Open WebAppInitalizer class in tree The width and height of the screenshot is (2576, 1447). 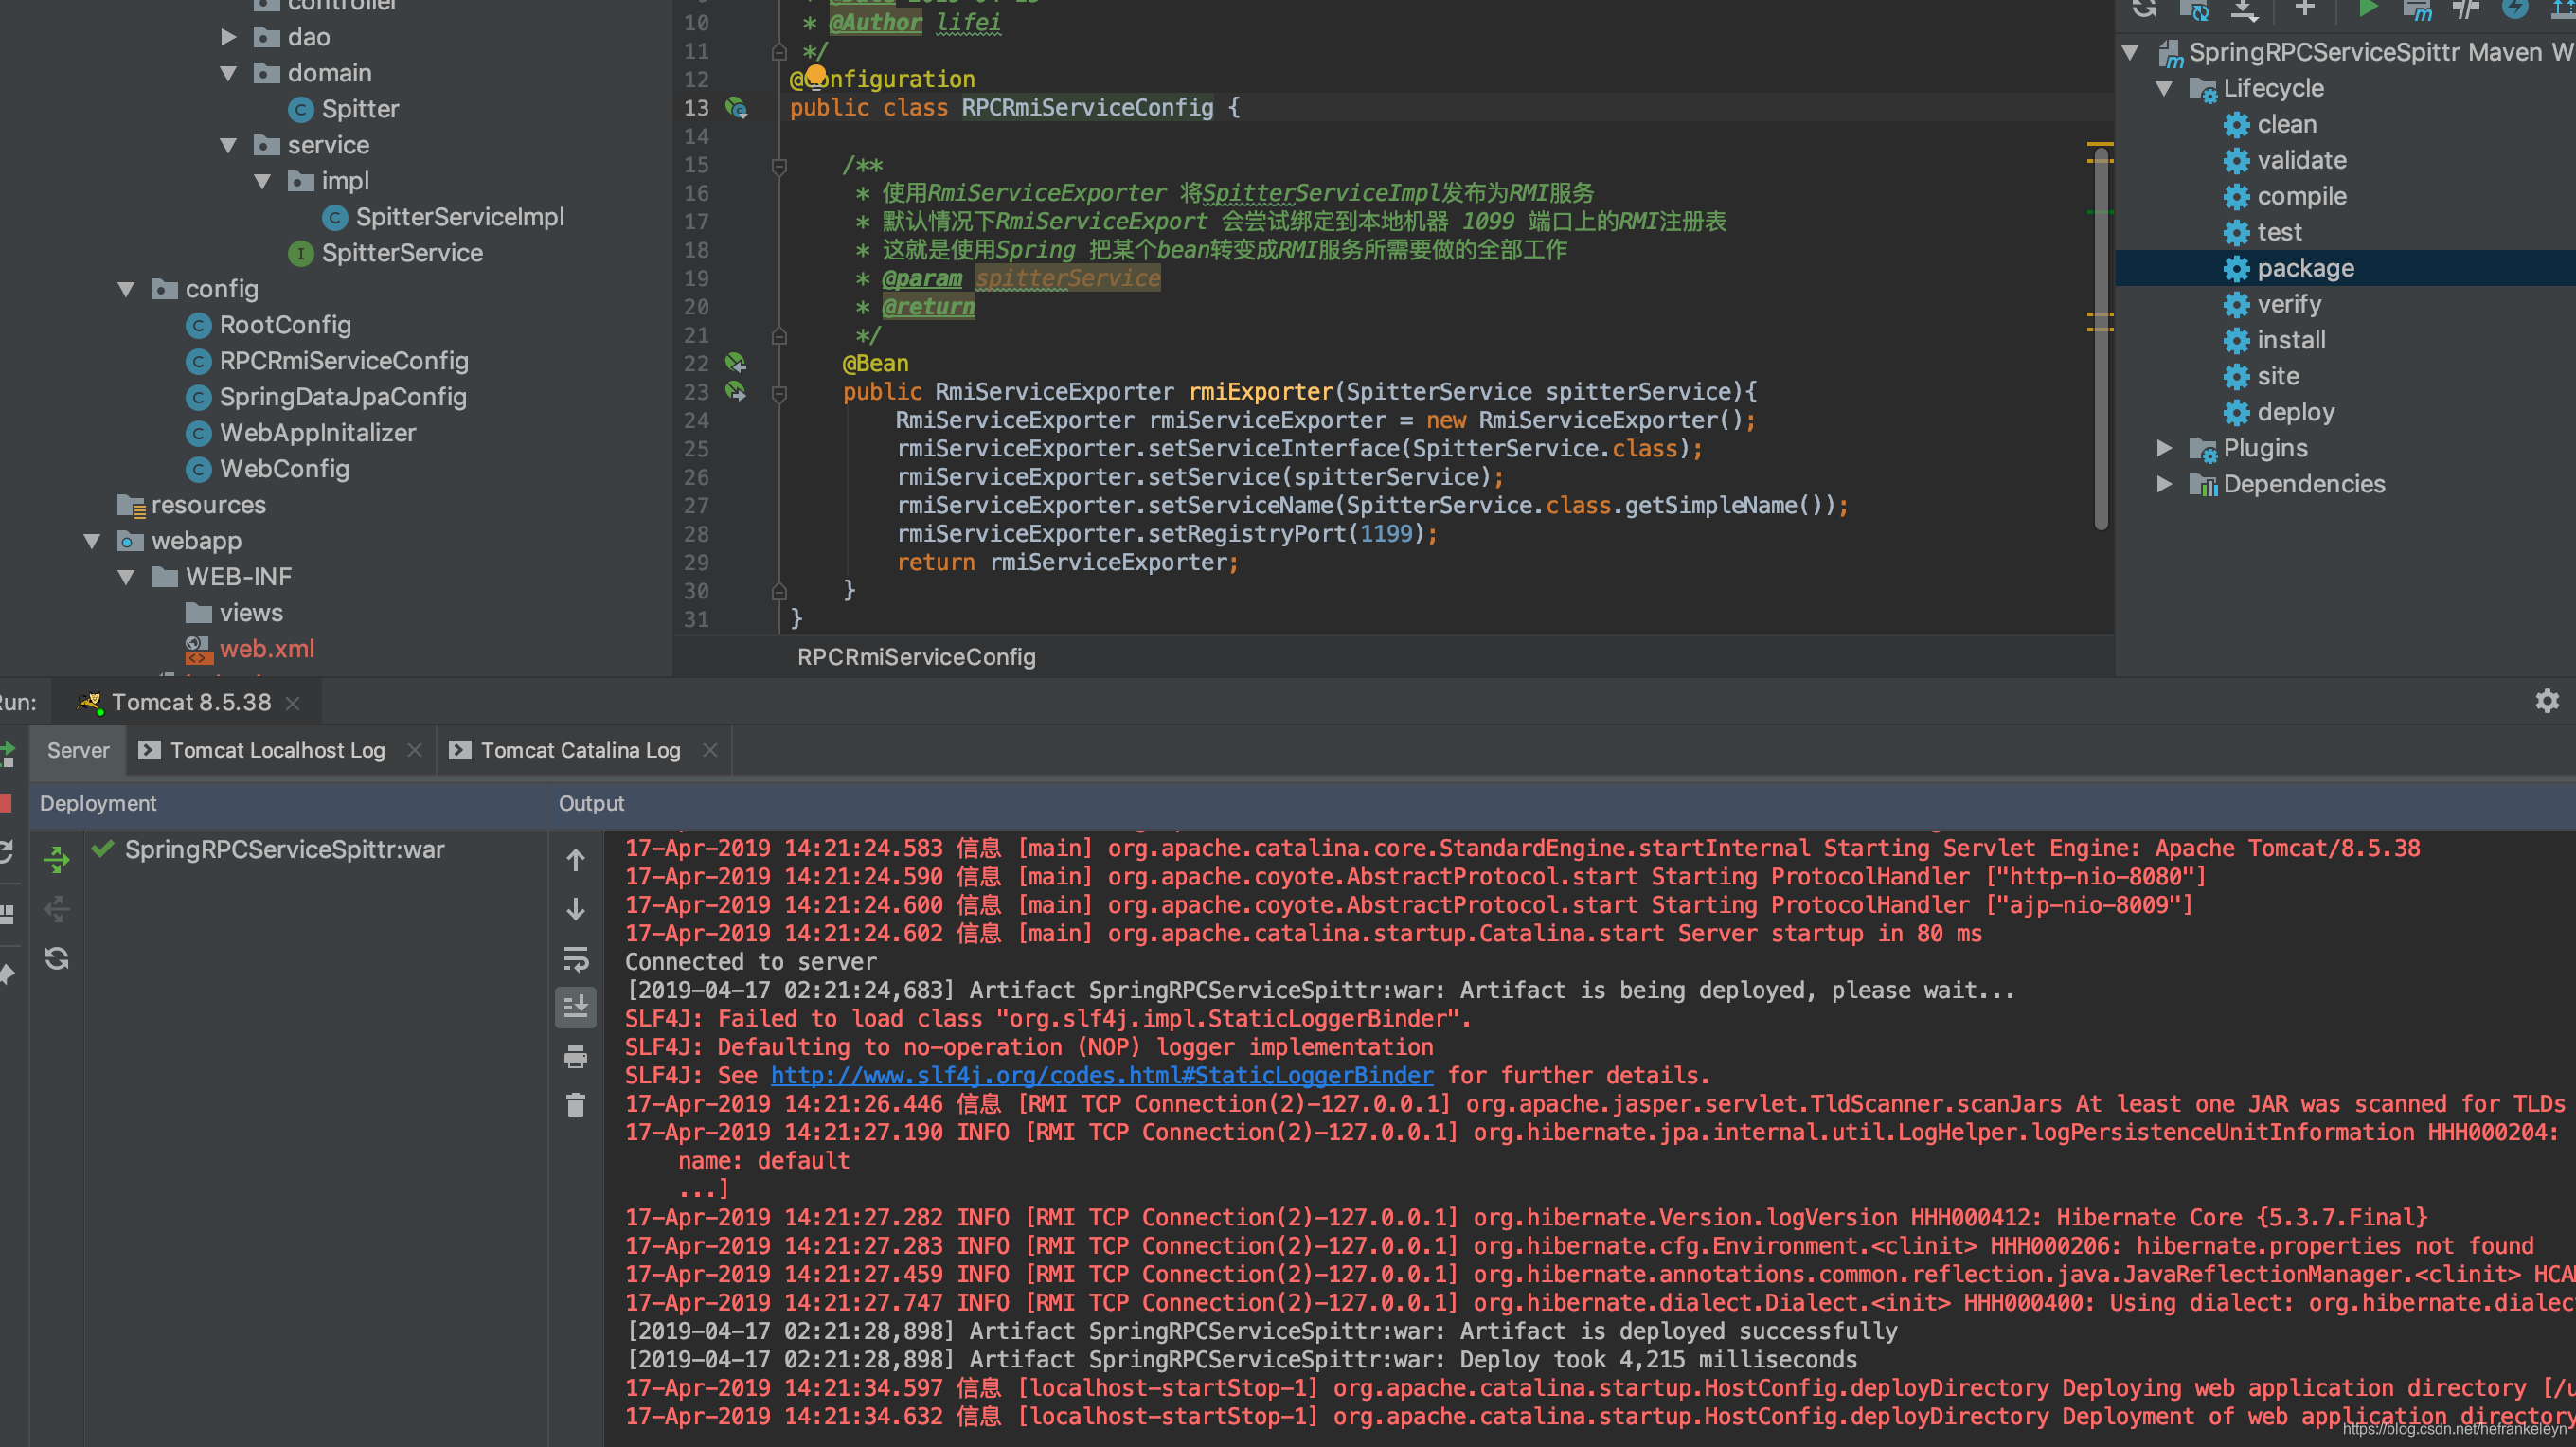click(x=318, y=433)
